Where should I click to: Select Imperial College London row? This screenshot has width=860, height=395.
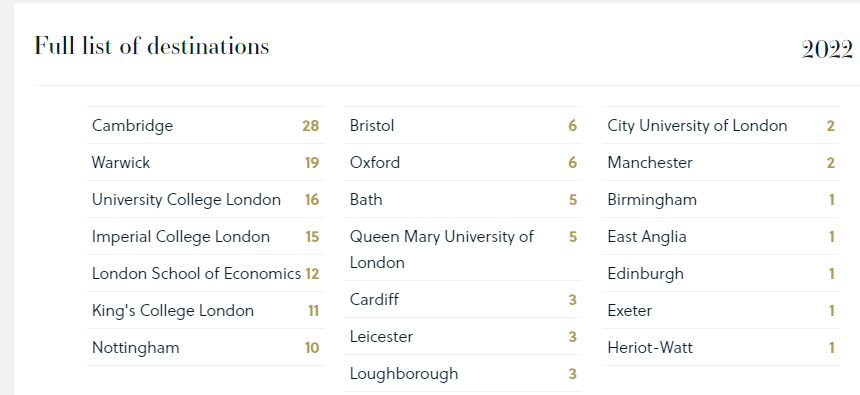click(206, 236)
